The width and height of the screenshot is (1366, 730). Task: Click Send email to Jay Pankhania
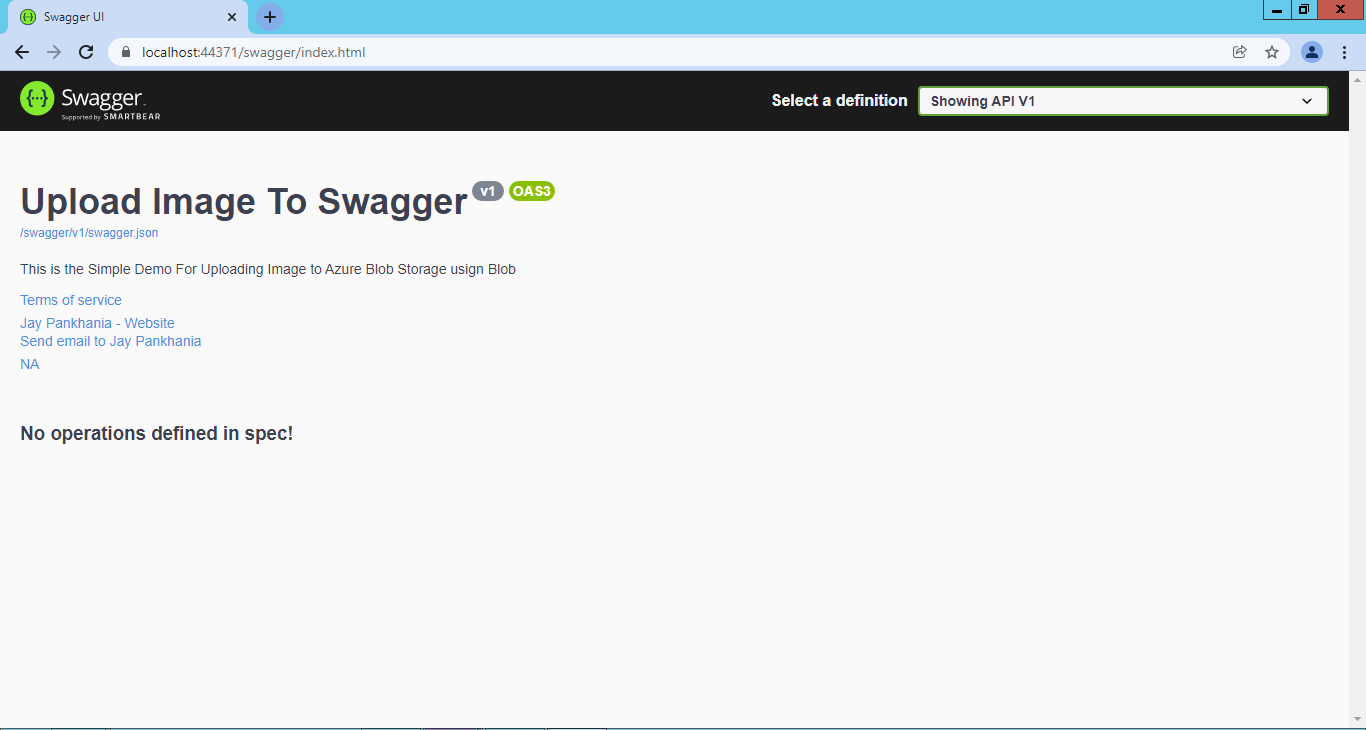click(111, 341)
